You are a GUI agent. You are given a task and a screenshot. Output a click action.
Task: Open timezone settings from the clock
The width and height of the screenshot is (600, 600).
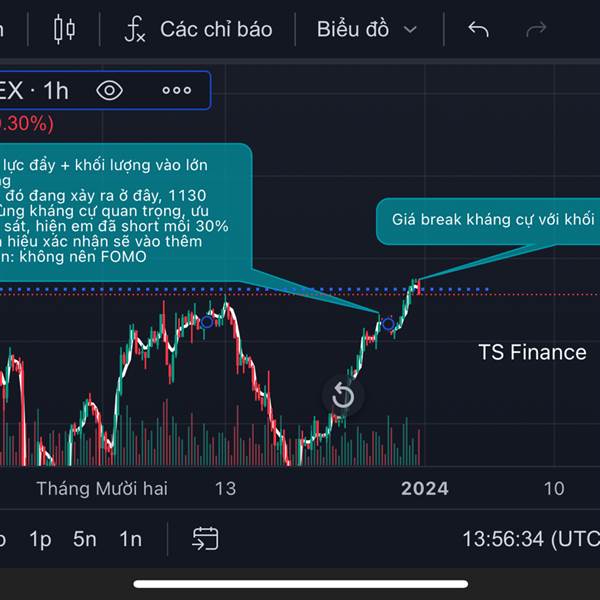(530, 539)
